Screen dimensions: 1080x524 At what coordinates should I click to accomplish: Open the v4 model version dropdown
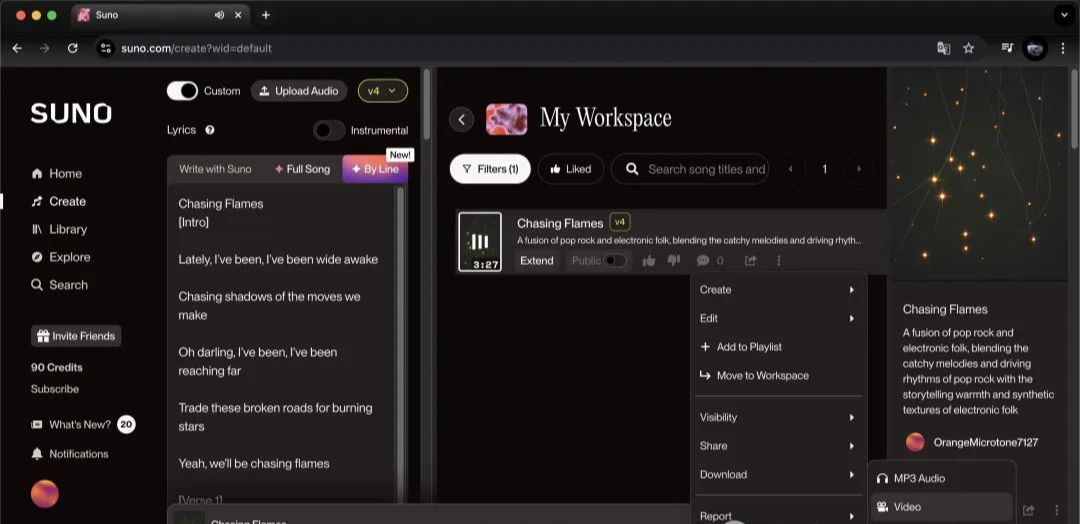pyautogui.click(x=382, y=91)
